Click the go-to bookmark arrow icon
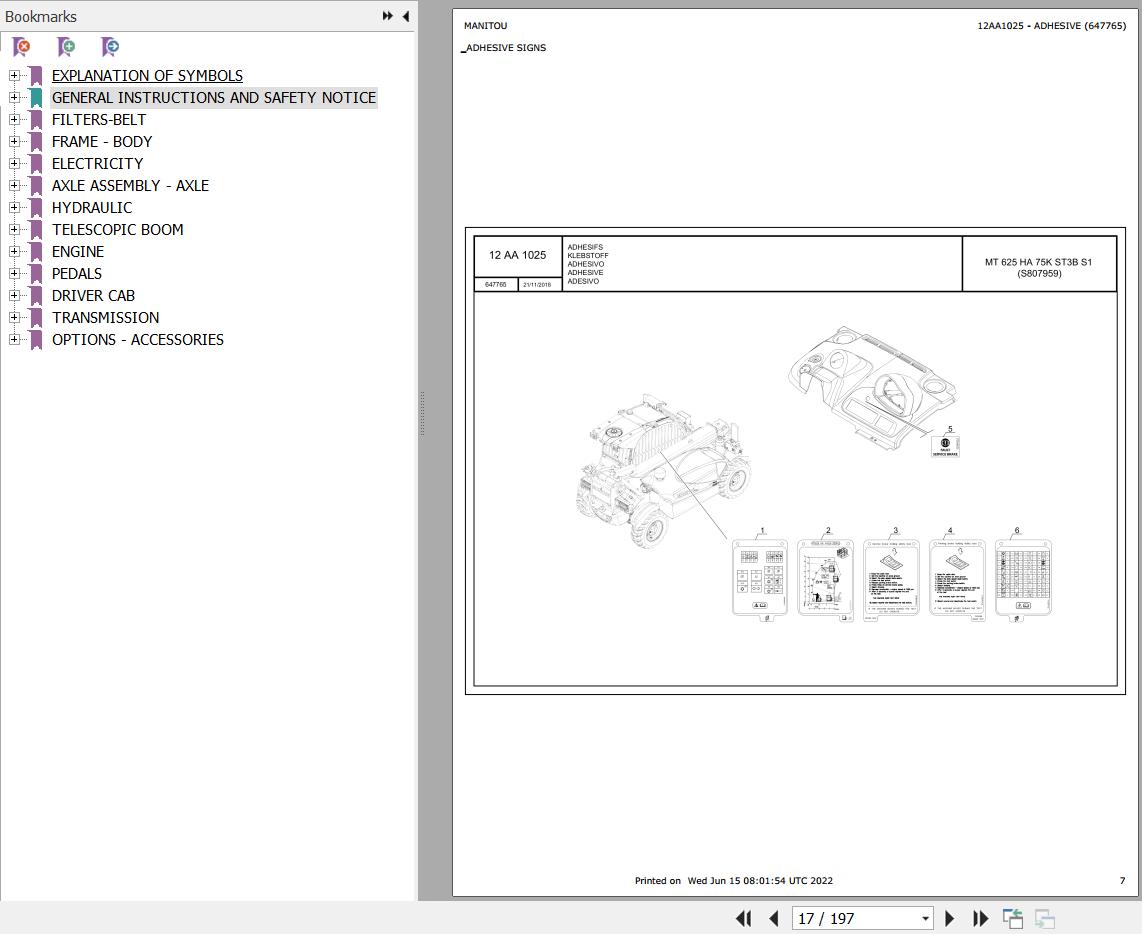The height and width of the screenshot is (934, 1142). [110, 47]
